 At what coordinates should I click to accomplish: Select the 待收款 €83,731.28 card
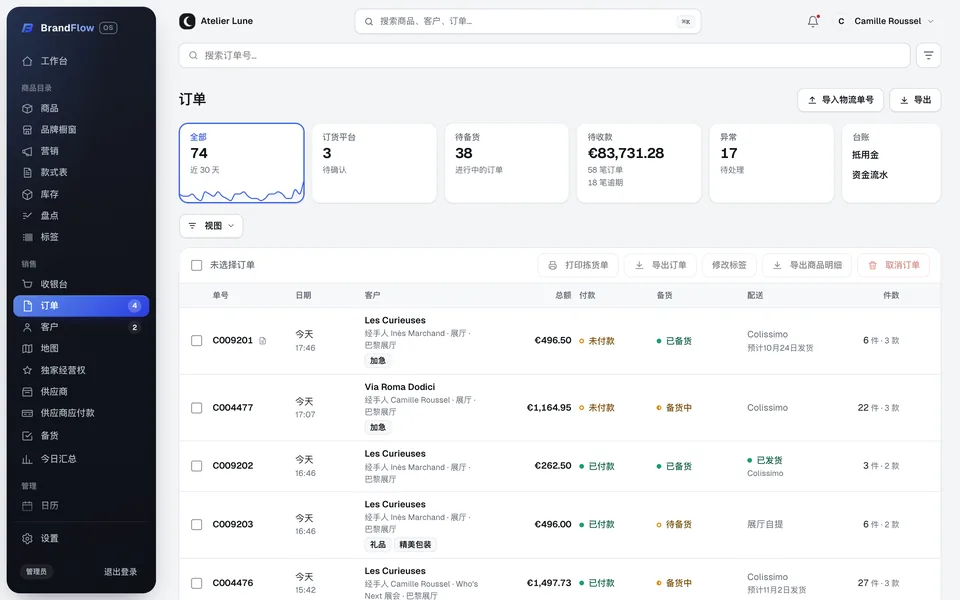[639, 163]
